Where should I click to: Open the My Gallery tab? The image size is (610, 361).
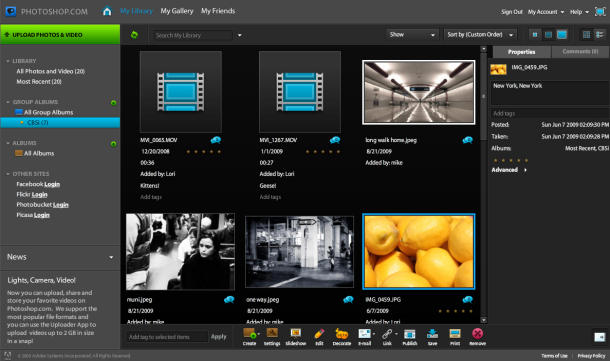(177, 11)
